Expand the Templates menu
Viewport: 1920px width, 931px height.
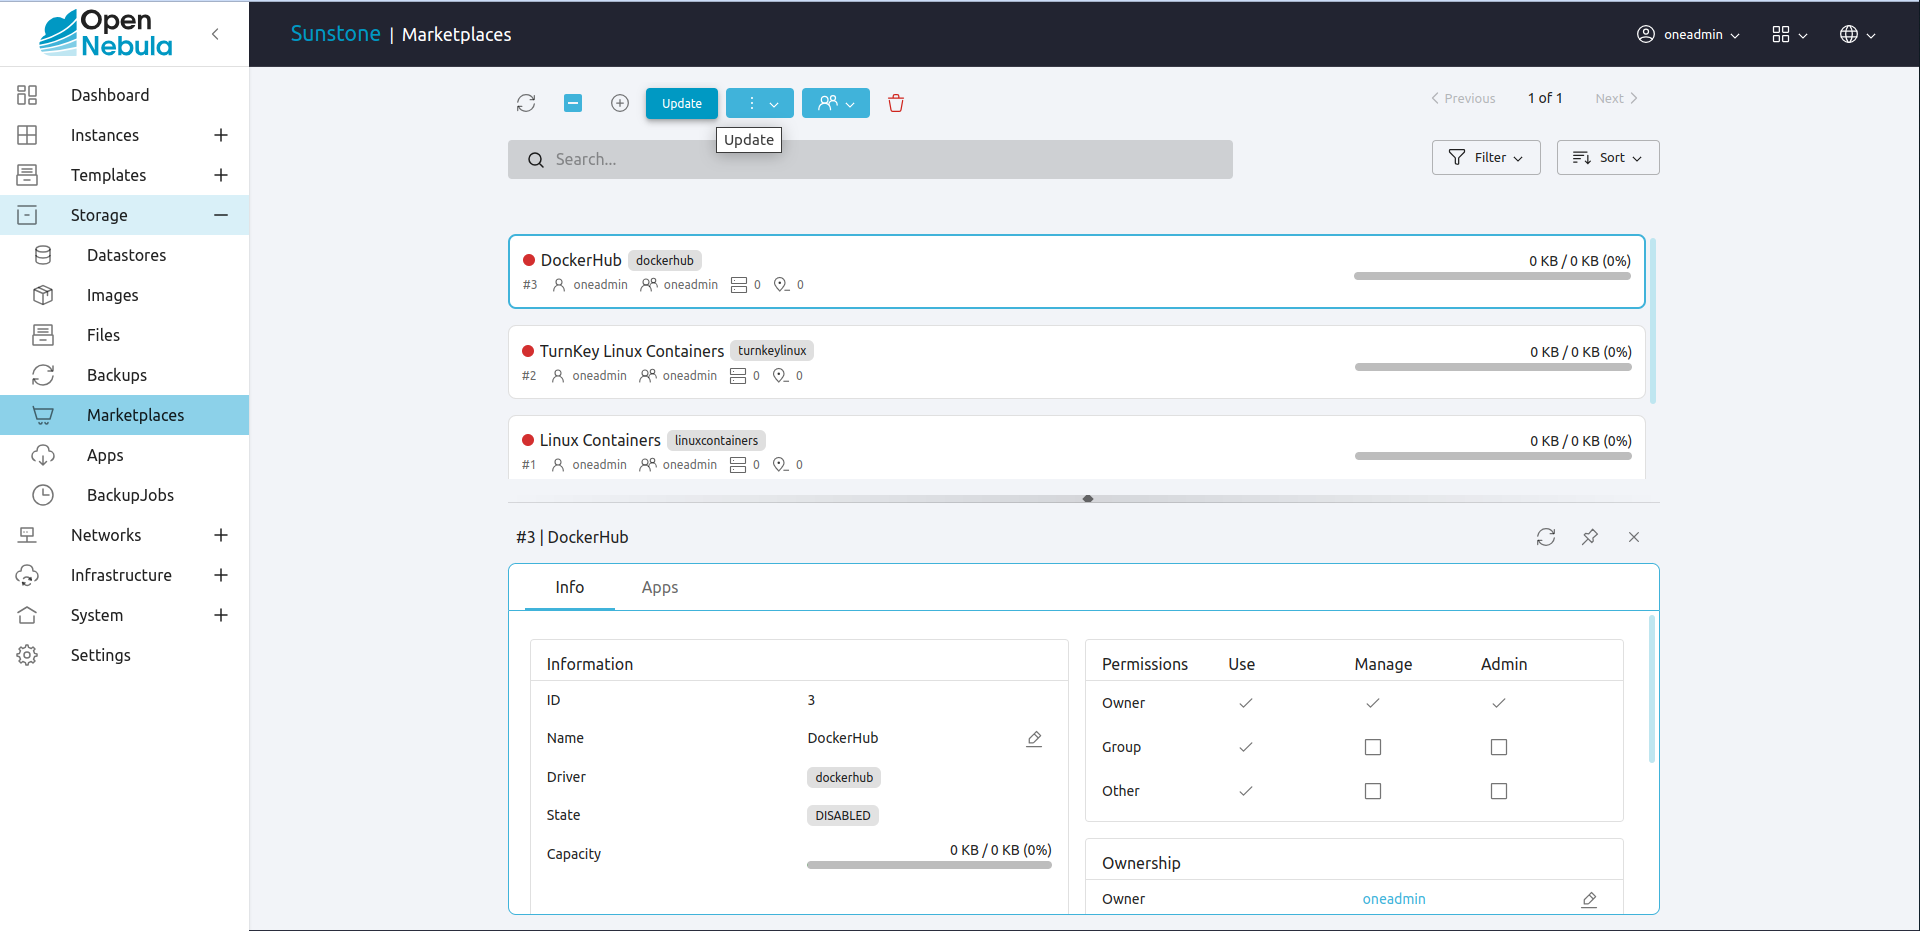[221, 175]
